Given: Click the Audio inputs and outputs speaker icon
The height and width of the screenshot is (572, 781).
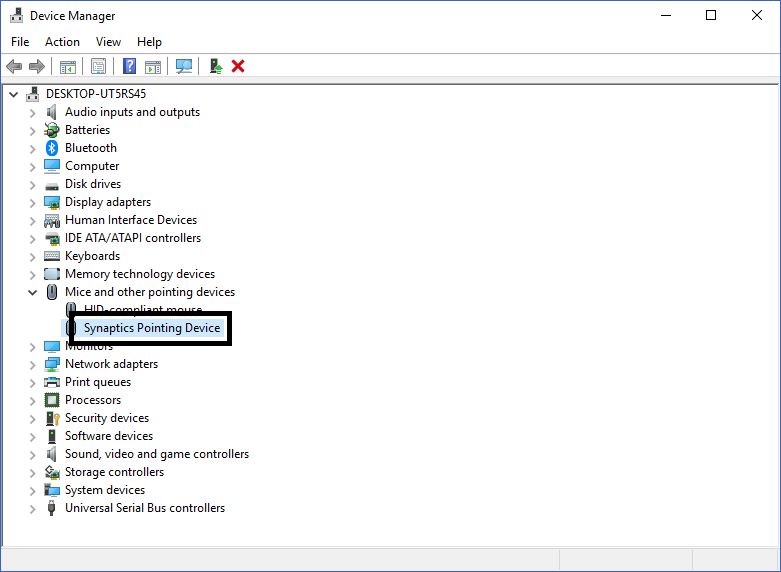Looking at the screenshot, I should click(51, 112).
